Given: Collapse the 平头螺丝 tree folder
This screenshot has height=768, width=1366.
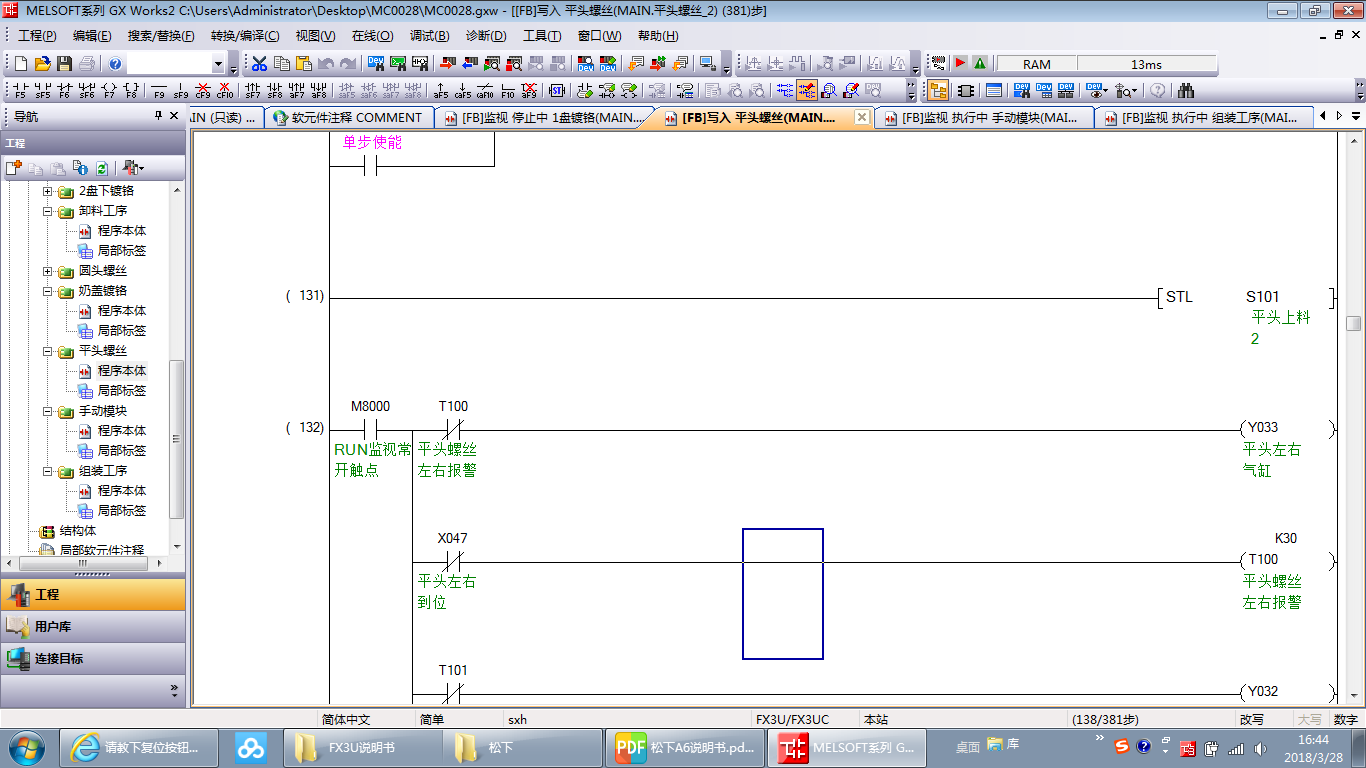Looking at the screenshot, I should (47, 351).
